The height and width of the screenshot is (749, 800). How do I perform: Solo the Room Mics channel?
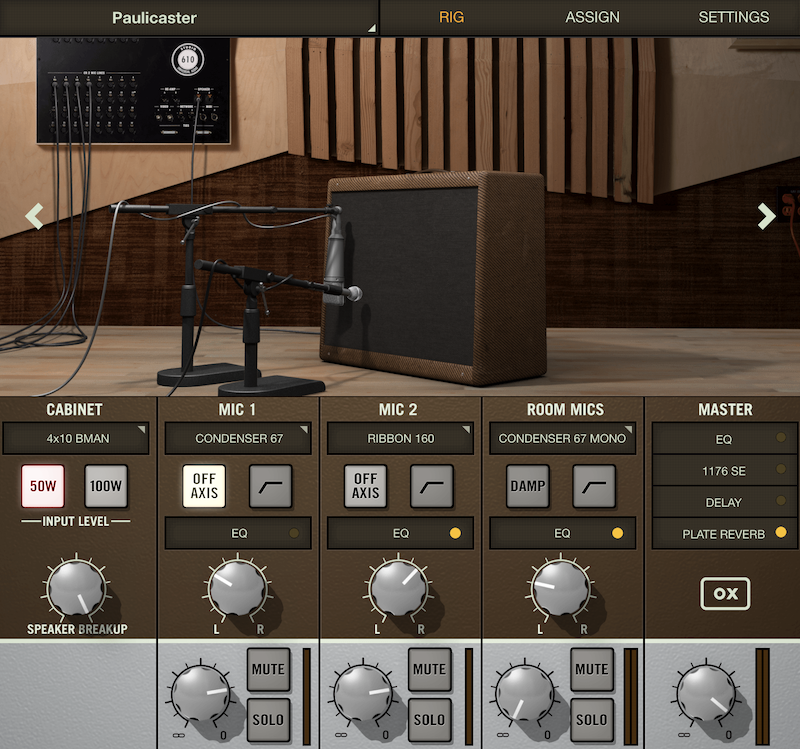592,719
